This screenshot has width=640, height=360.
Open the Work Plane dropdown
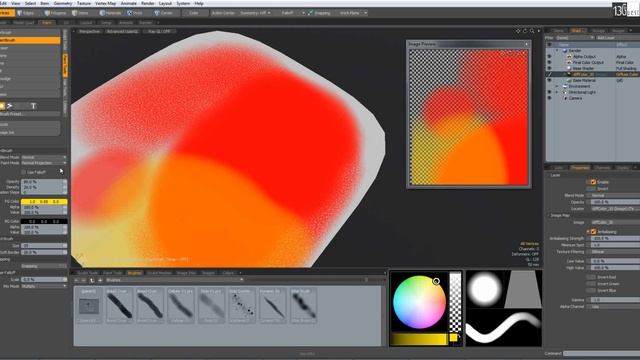click(x=352, y=13)
